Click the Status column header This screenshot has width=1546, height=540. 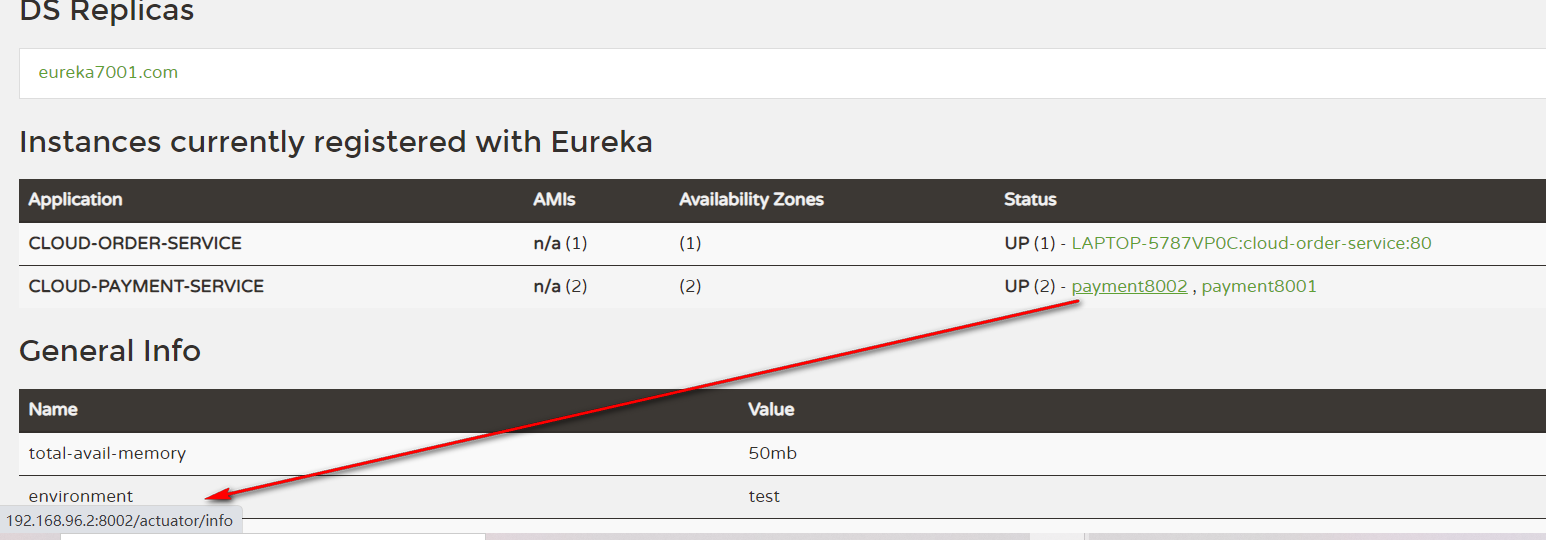1030,200
